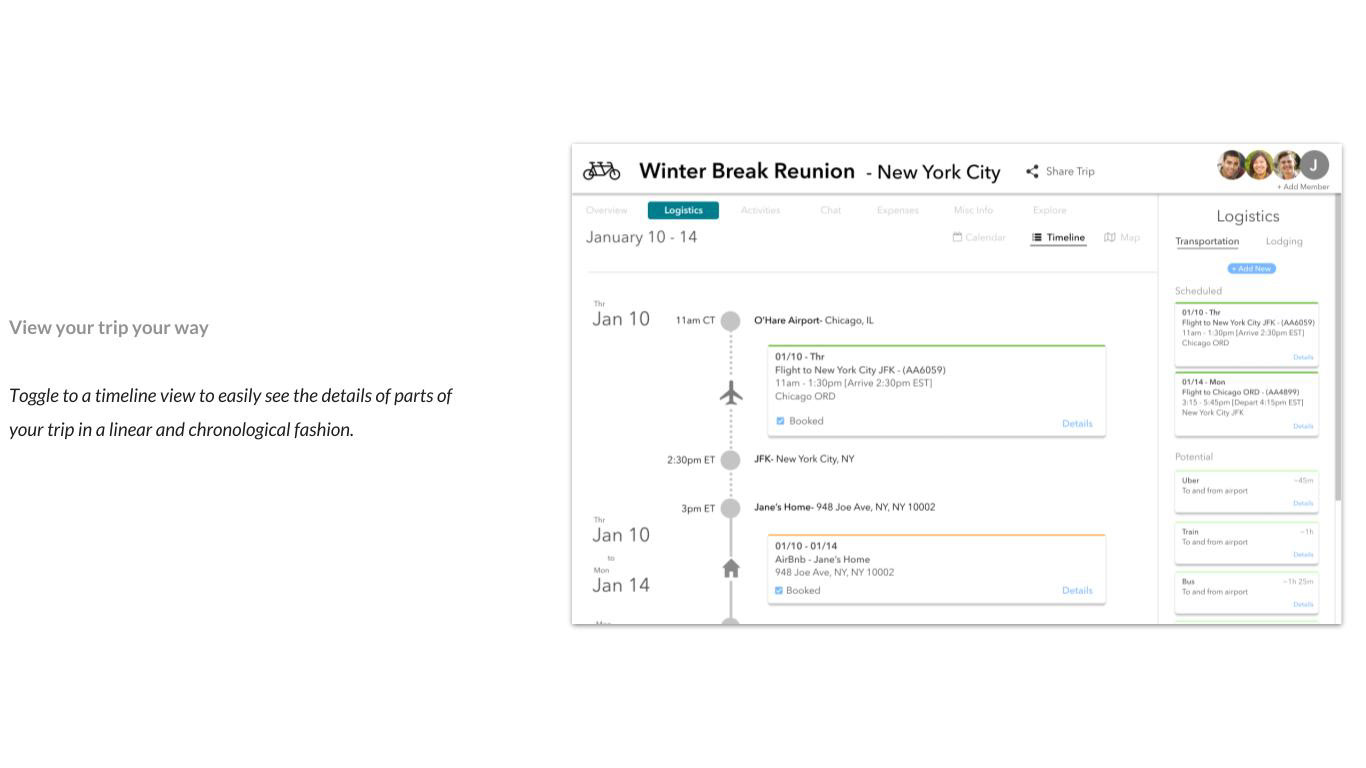Click + Add Member link
The width and height of the screenshot is (1366, 768).
coord(1303,187)
